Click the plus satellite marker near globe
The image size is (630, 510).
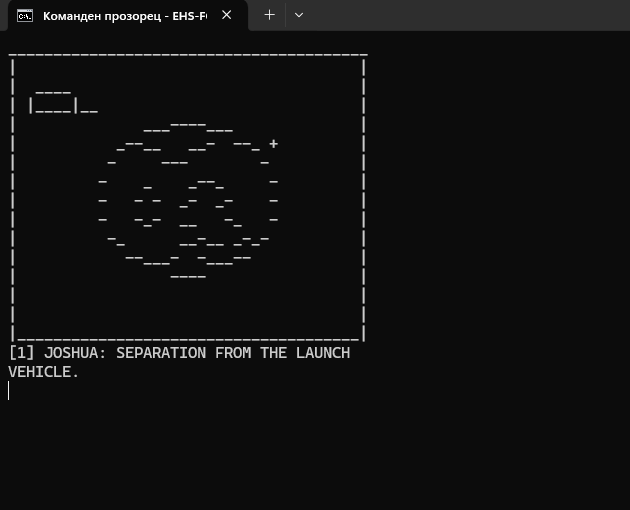(x=274, y=143)
